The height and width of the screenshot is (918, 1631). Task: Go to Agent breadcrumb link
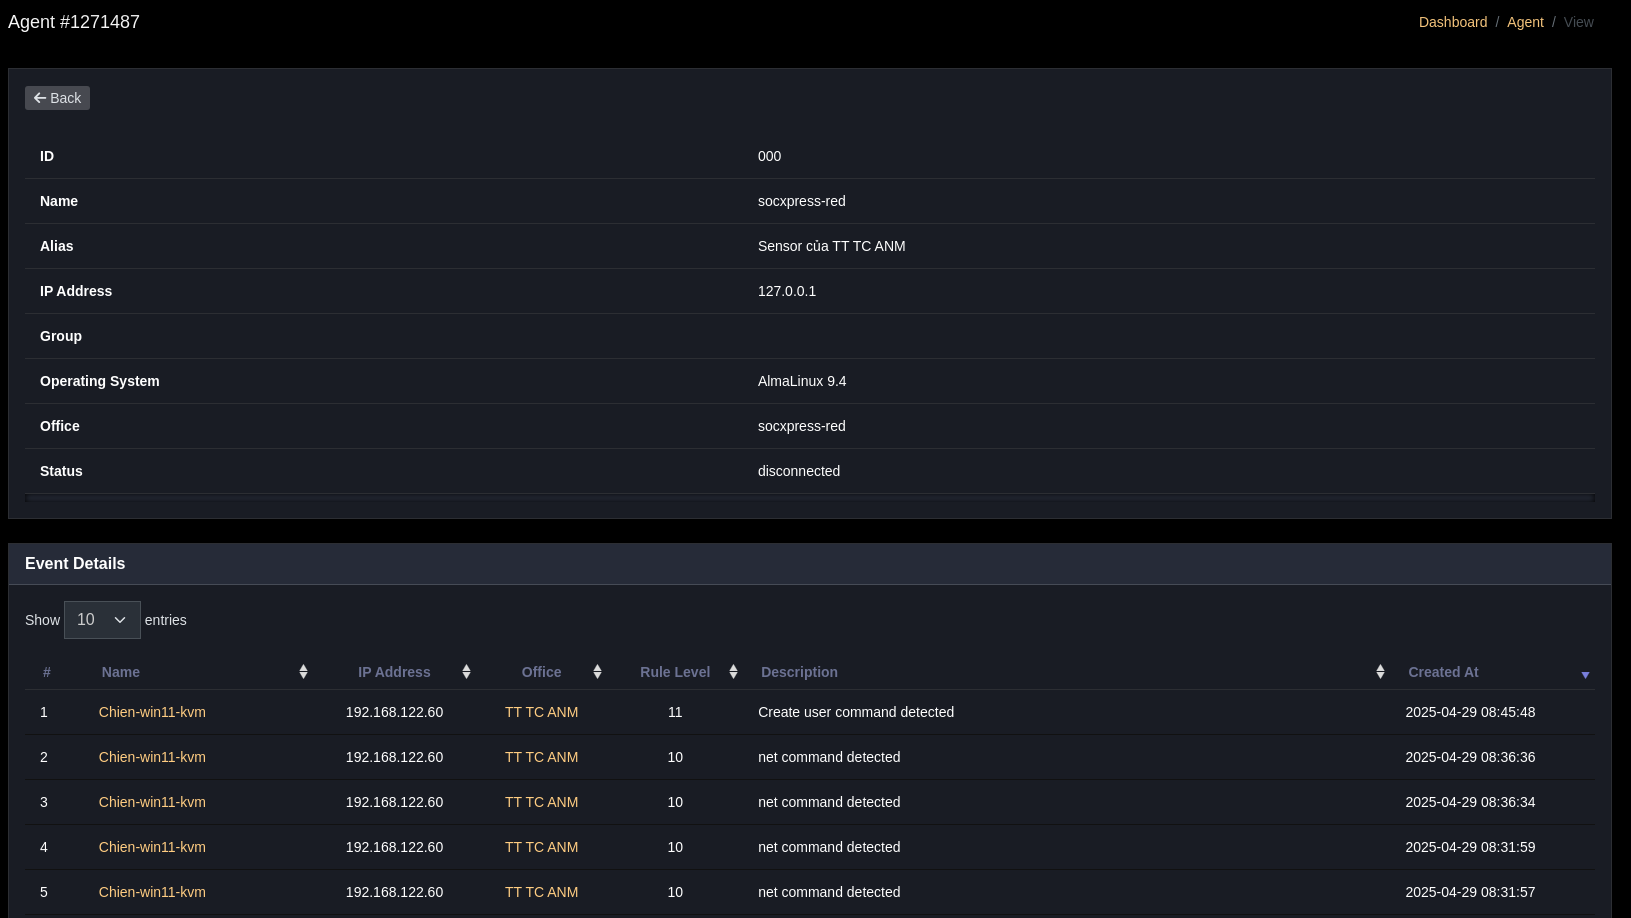pos(1524,22)
